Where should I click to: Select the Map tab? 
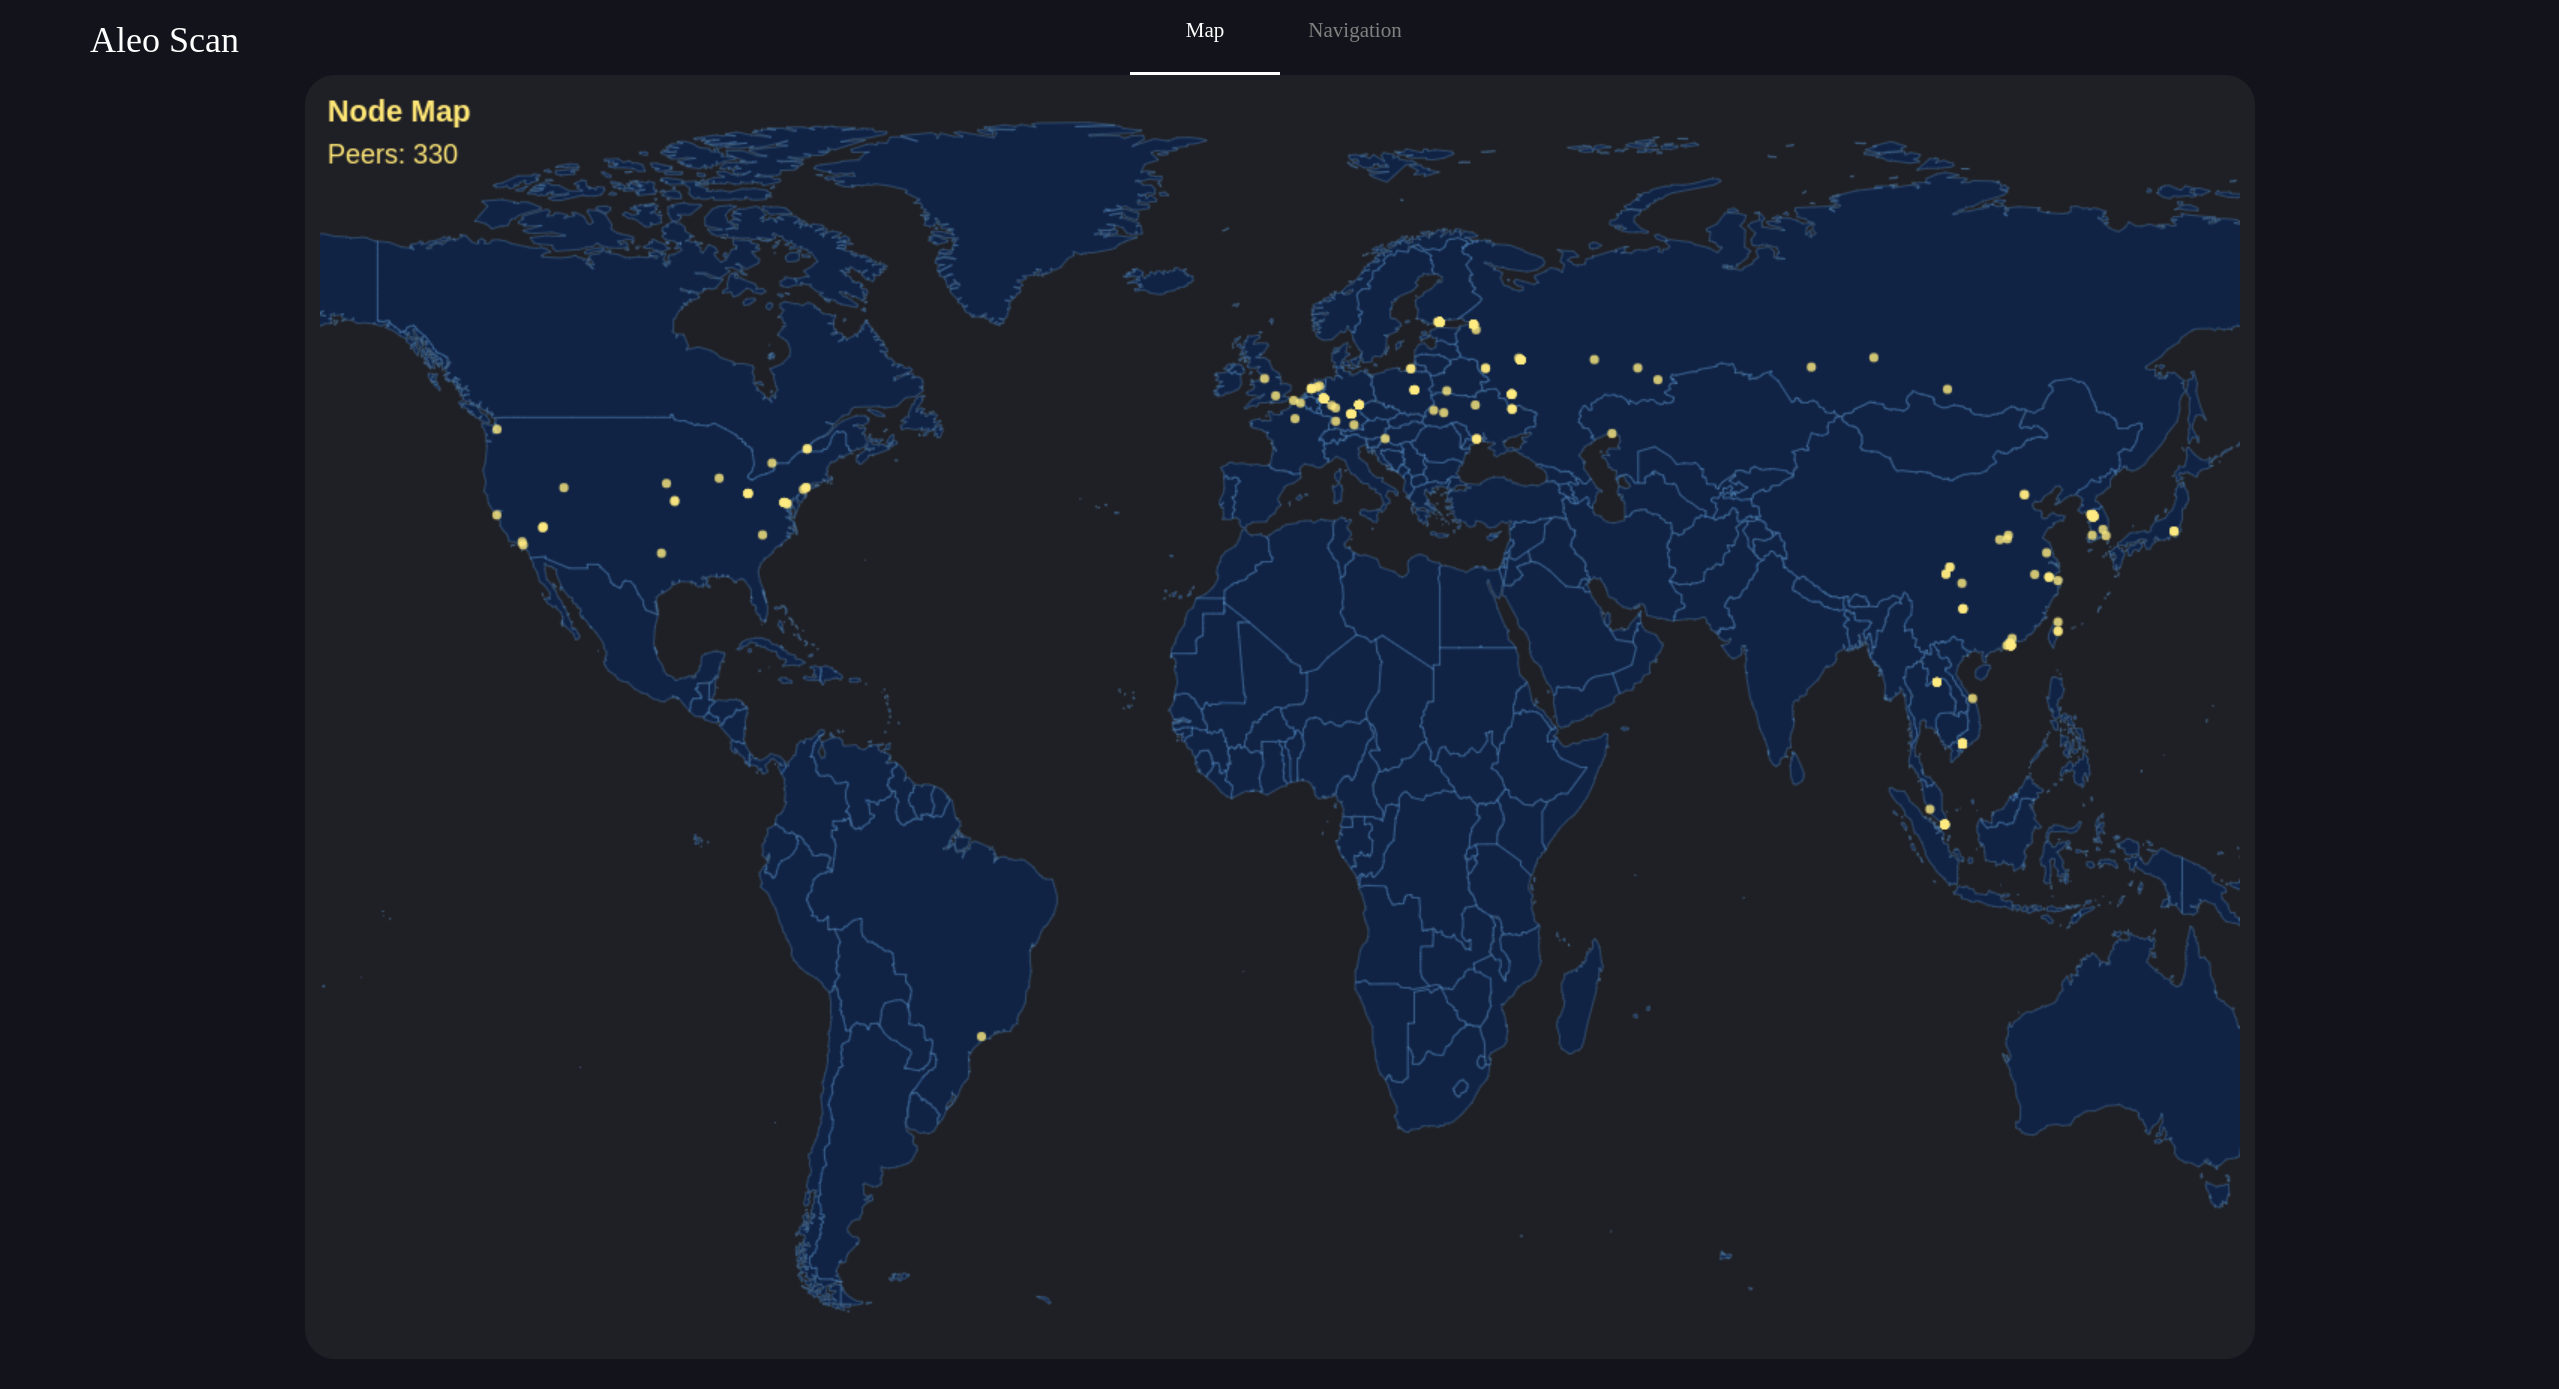(x=1204, y=30)
